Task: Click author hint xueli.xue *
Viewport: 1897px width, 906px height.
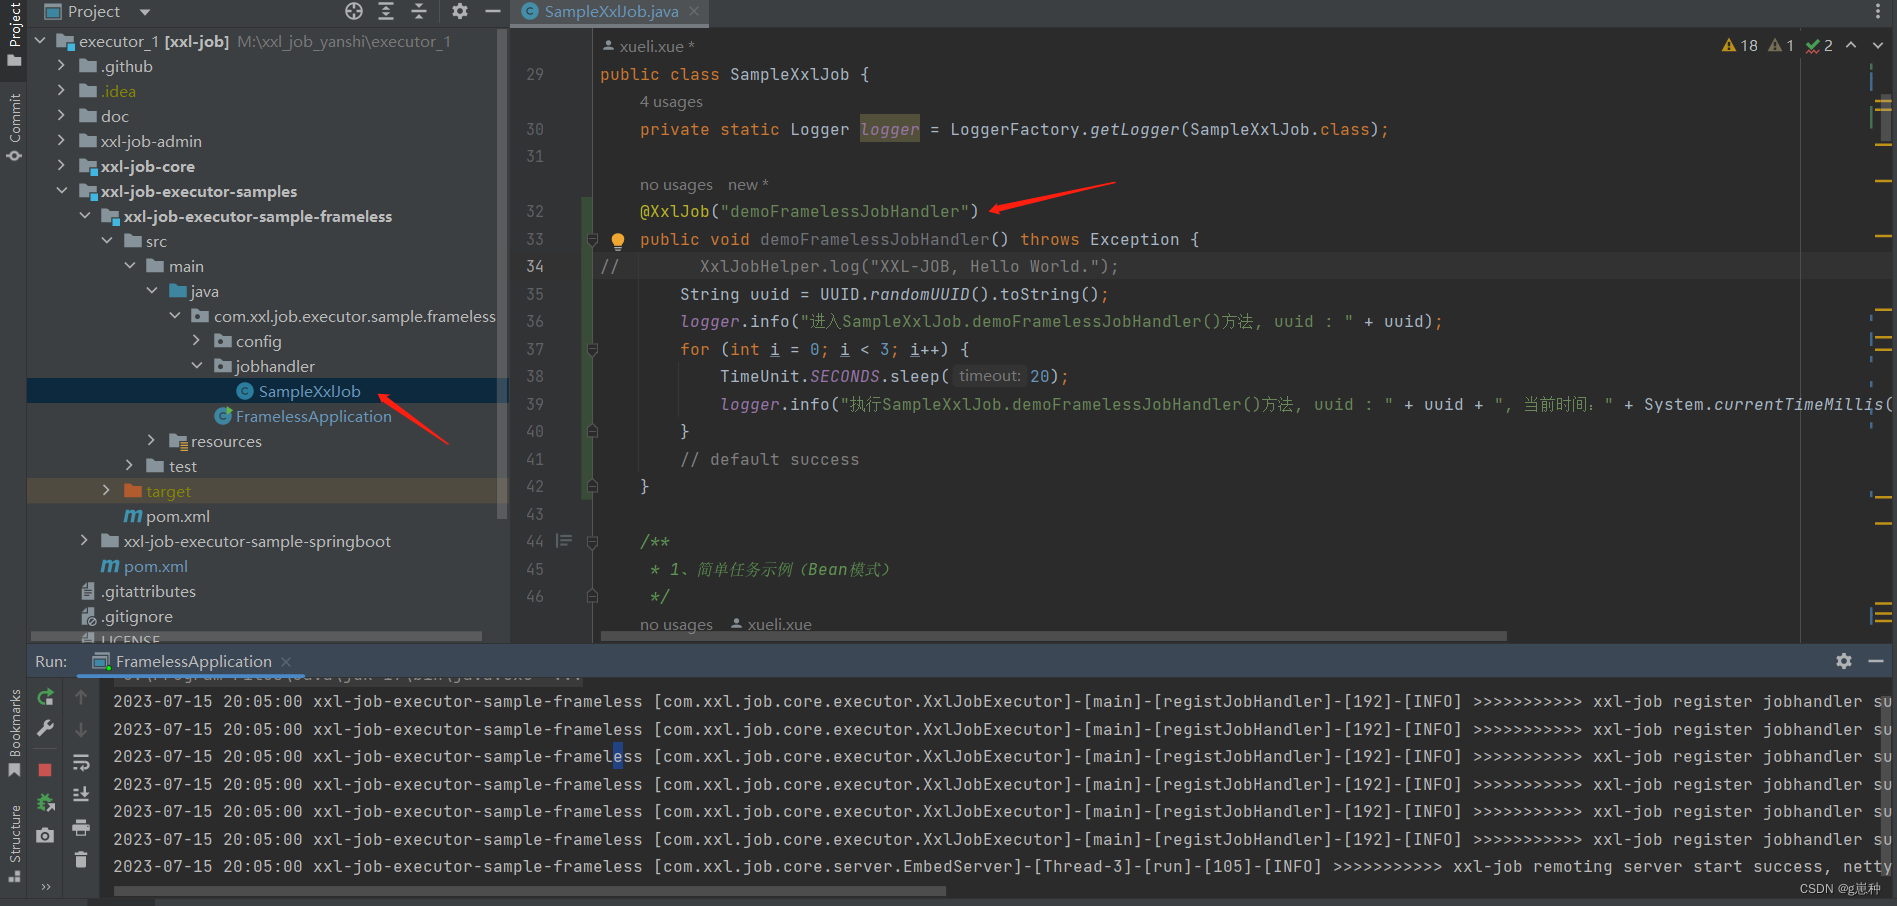Action: 650,46
